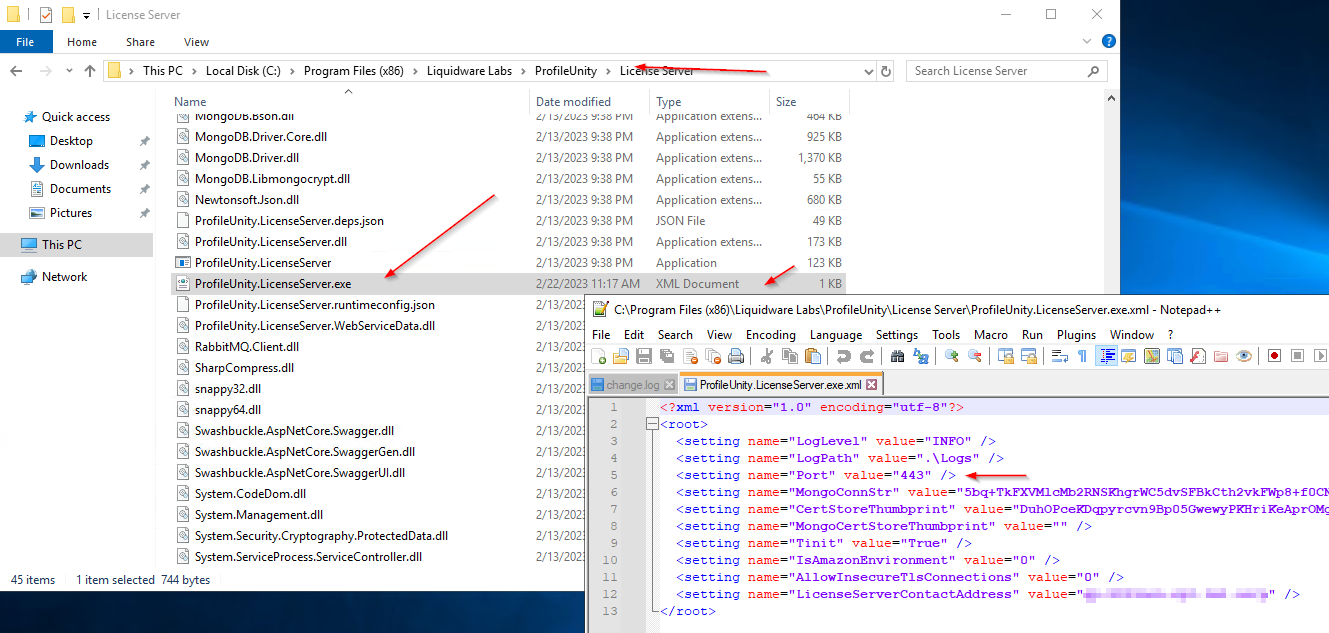This screenshot has width=1329, height=633.
Task: Refresh the License Server folder view
Action: click(x=885, y=71)
